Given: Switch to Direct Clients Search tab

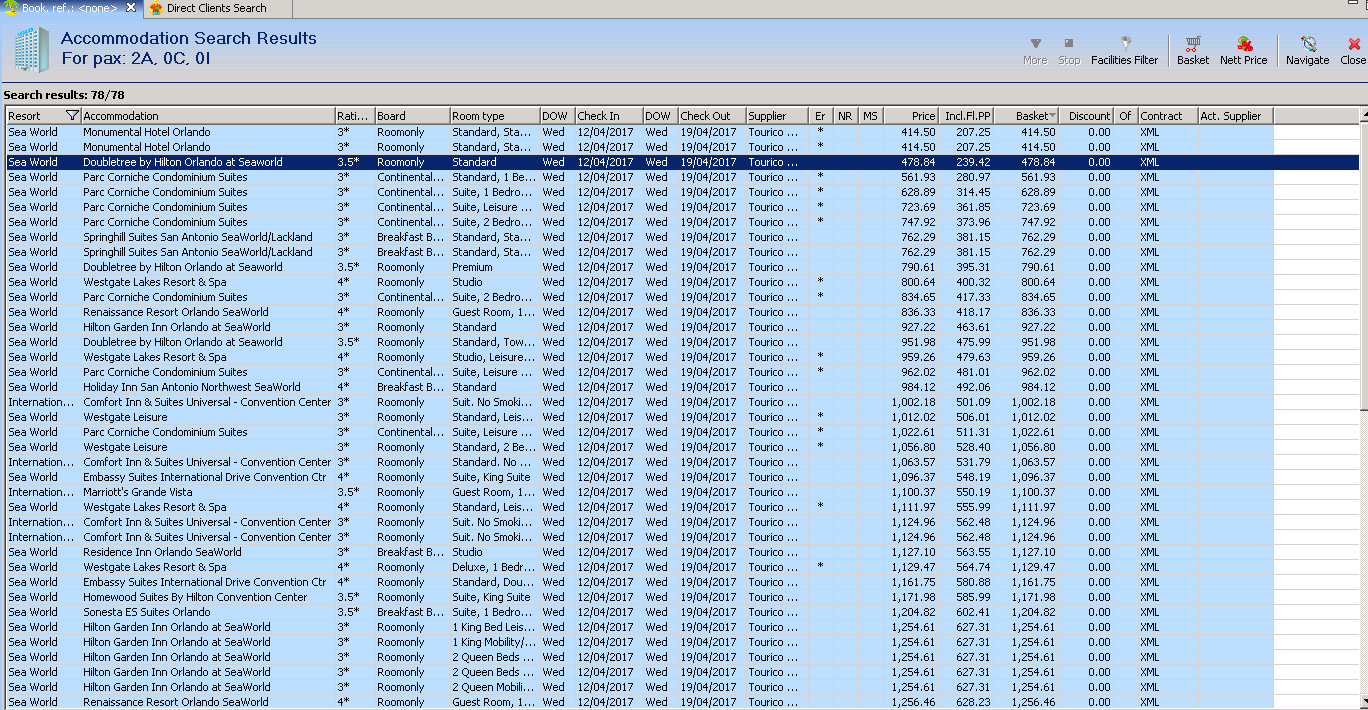Looking at the screenshot, I should 217,8.
